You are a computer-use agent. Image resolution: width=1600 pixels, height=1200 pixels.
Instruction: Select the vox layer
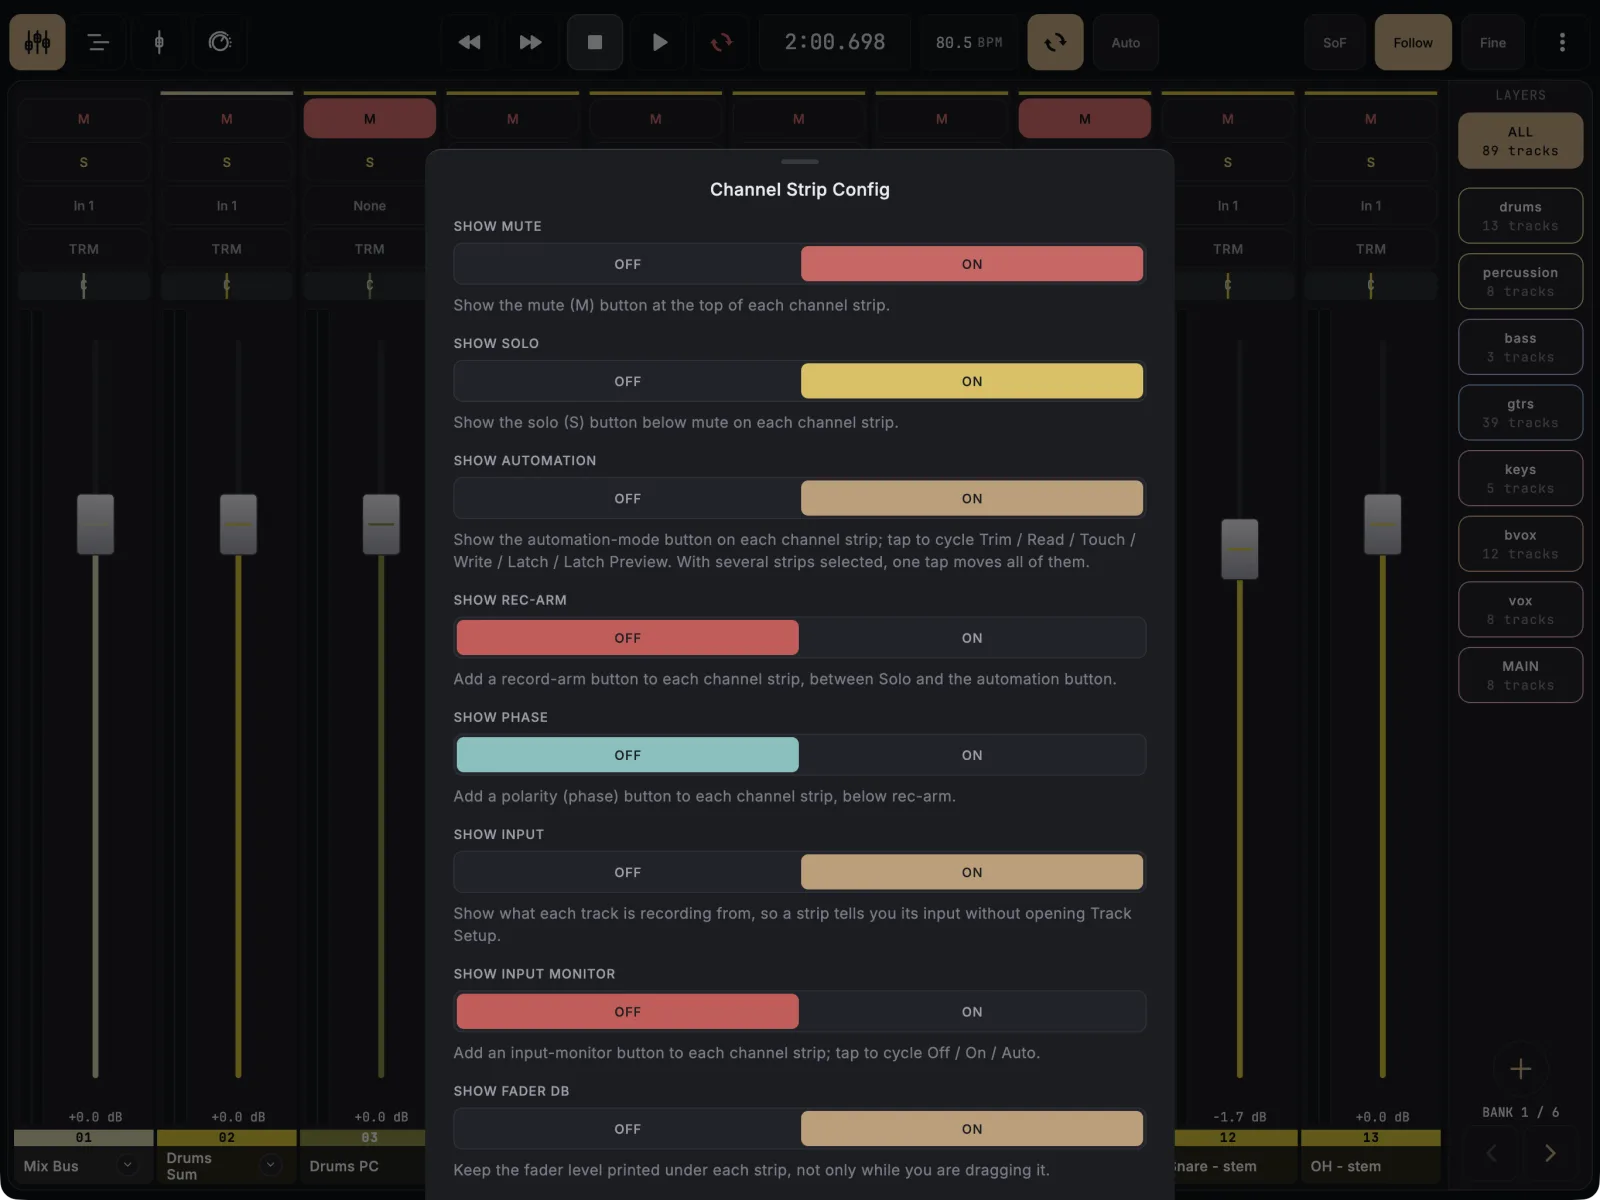(x=1520, y=610)
